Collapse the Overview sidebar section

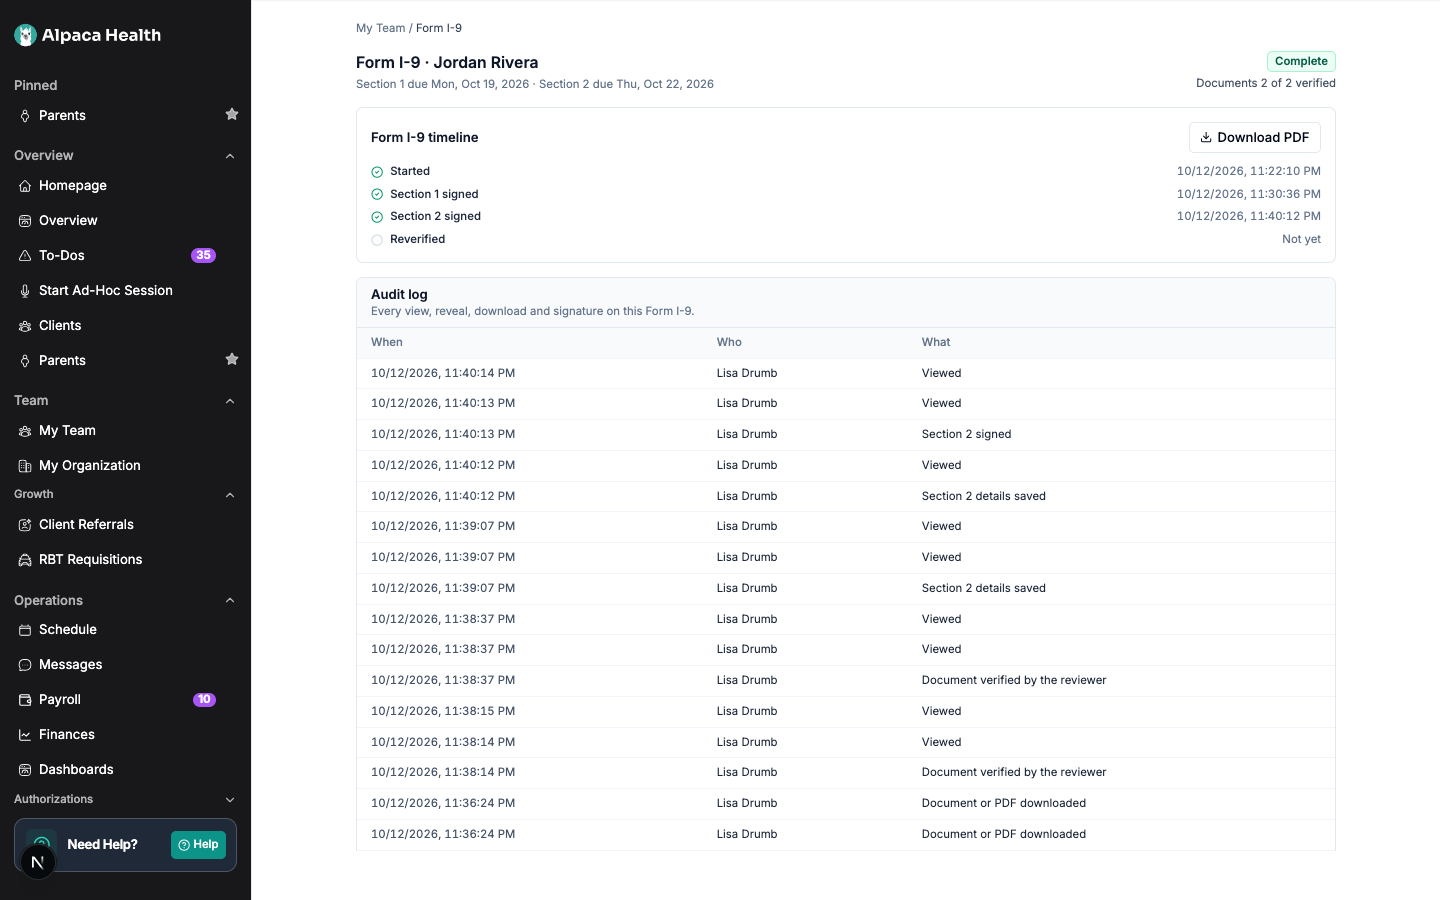230,156
